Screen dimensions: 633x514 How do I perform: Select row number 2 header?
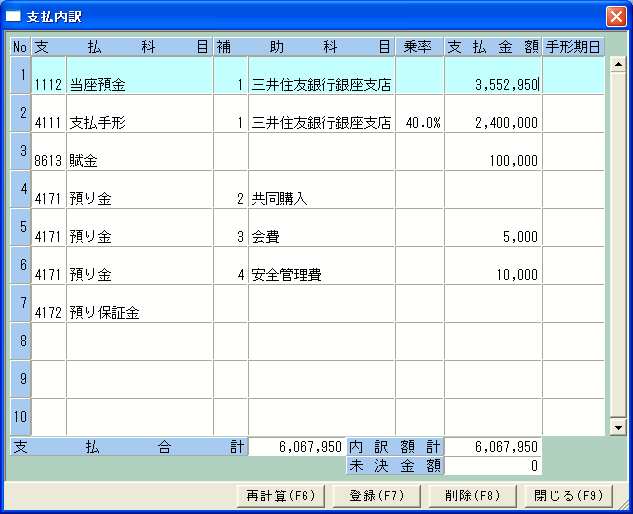coord(21,114)
